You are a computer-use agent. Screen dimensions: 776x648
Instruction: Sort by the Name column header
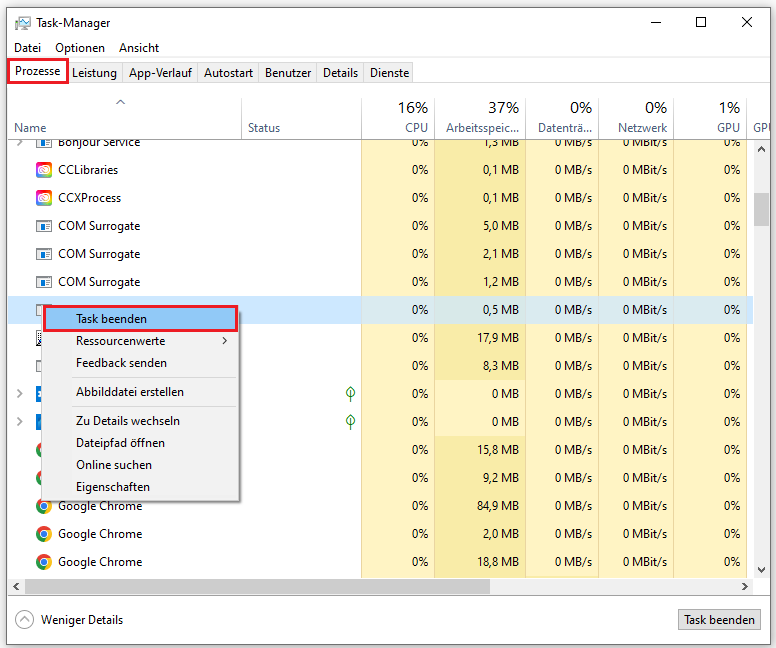124,119
